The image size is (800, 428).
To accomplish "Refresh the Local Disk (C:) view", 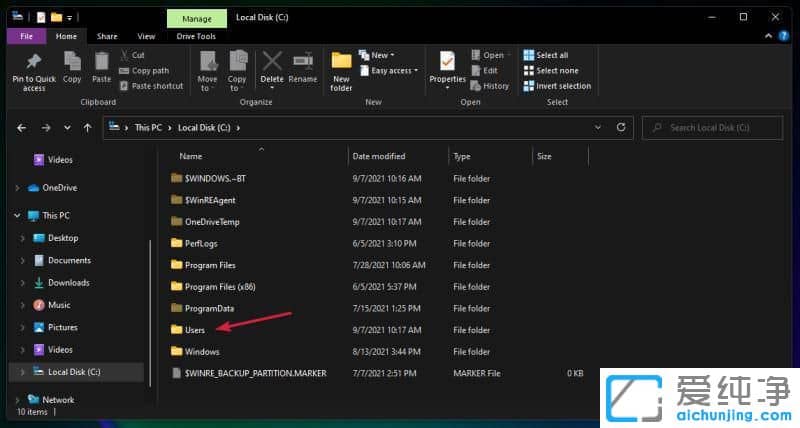I will (621, 128).
